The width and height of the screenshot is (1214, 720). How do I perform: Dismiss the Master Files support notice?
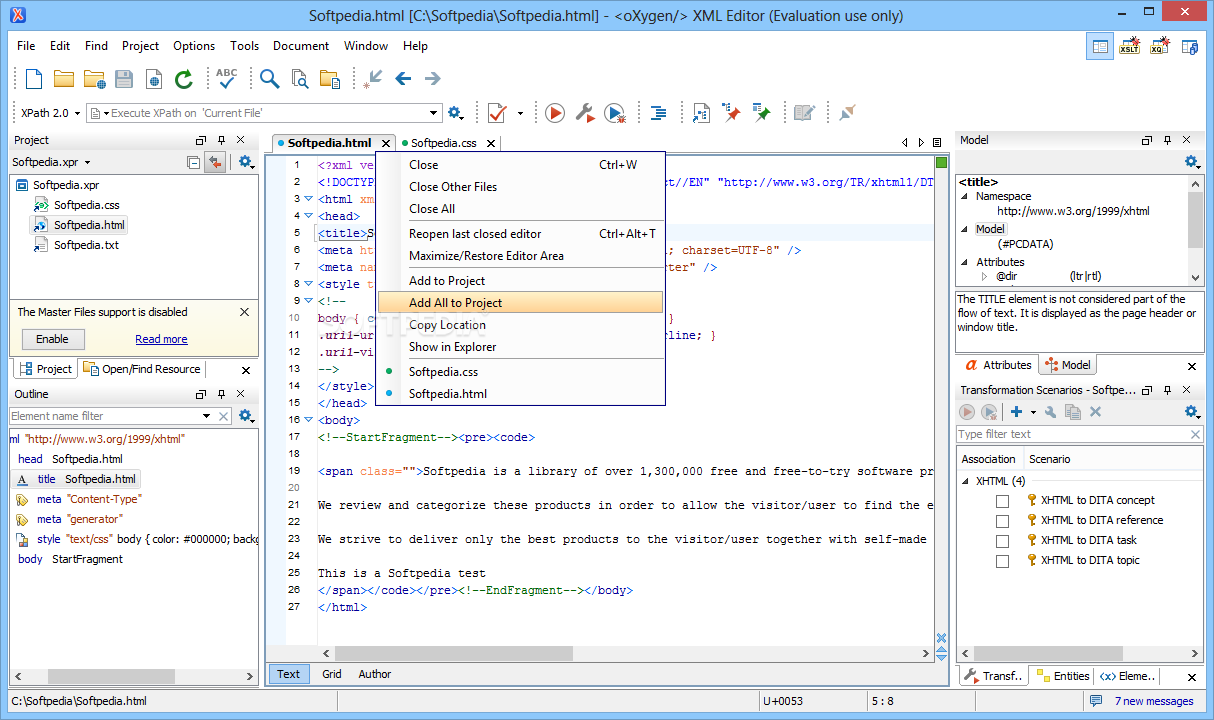tap(245, 312)
